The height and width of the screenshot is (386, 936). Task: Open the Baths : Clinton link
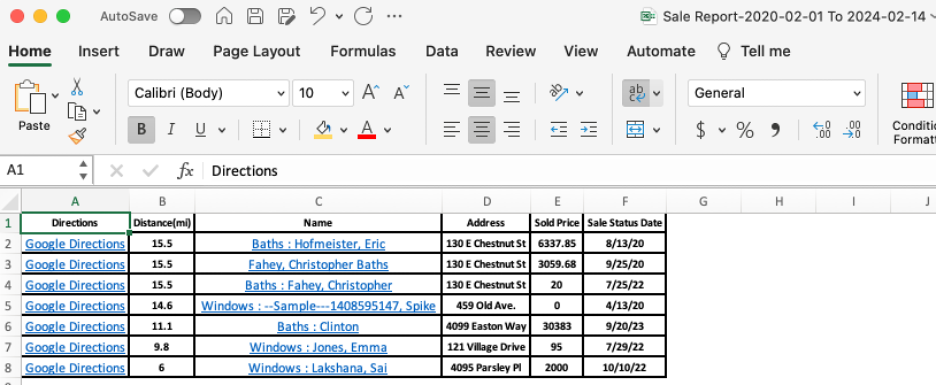click(318, 326)
